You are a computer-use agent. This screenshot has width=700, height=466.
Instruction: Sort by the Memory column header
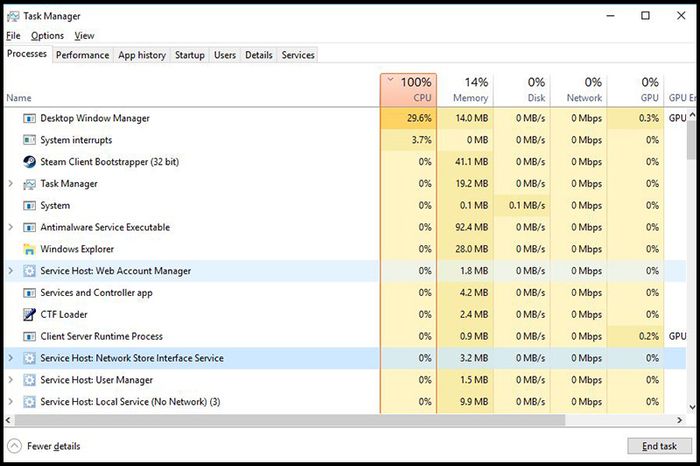click(465, 90)
